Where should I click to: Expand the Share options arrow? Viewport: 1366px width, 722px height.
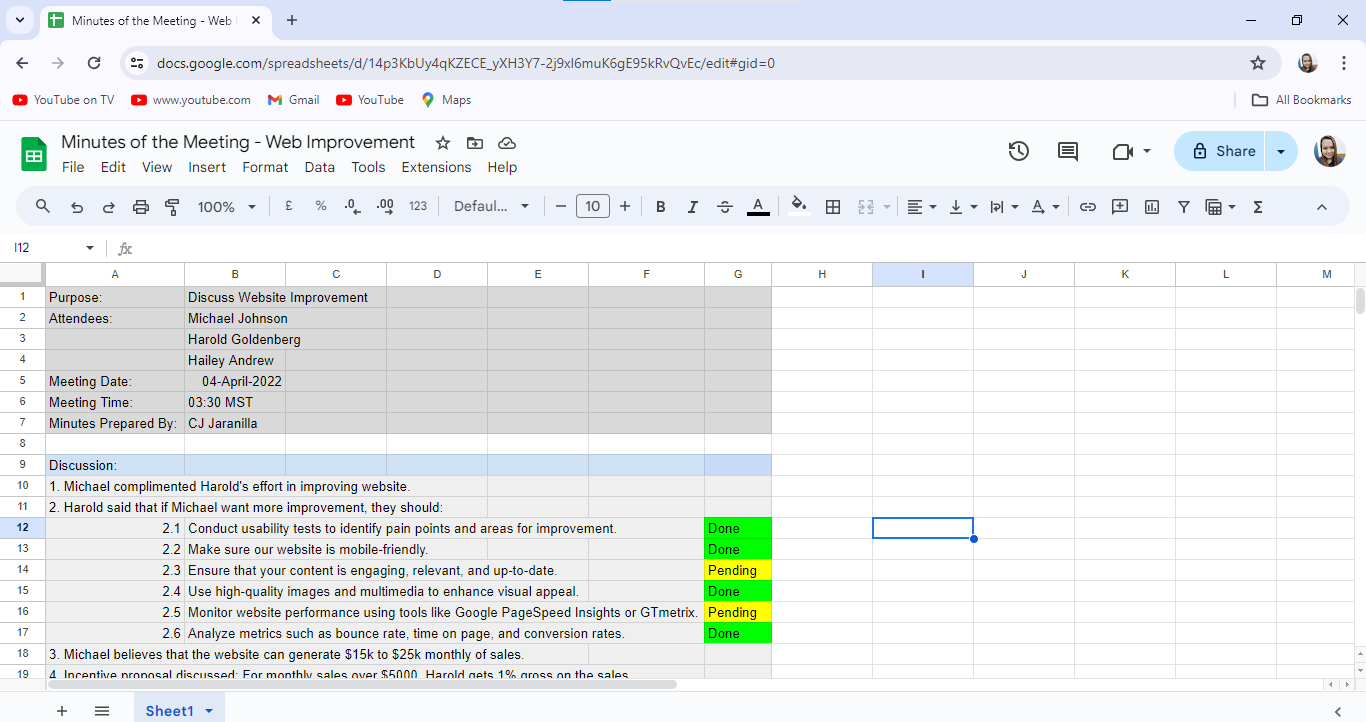coord(1281,151)
